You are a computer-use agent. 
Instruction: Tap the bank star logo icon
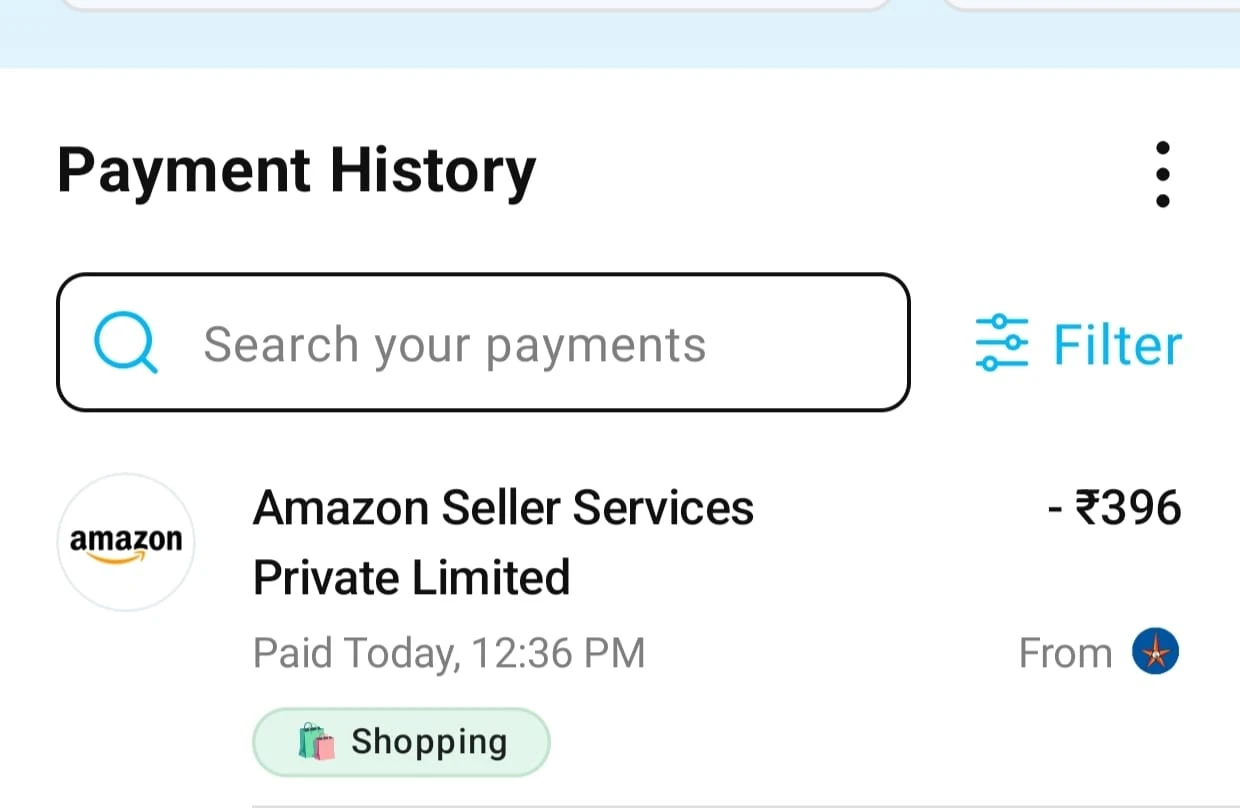1155,653
